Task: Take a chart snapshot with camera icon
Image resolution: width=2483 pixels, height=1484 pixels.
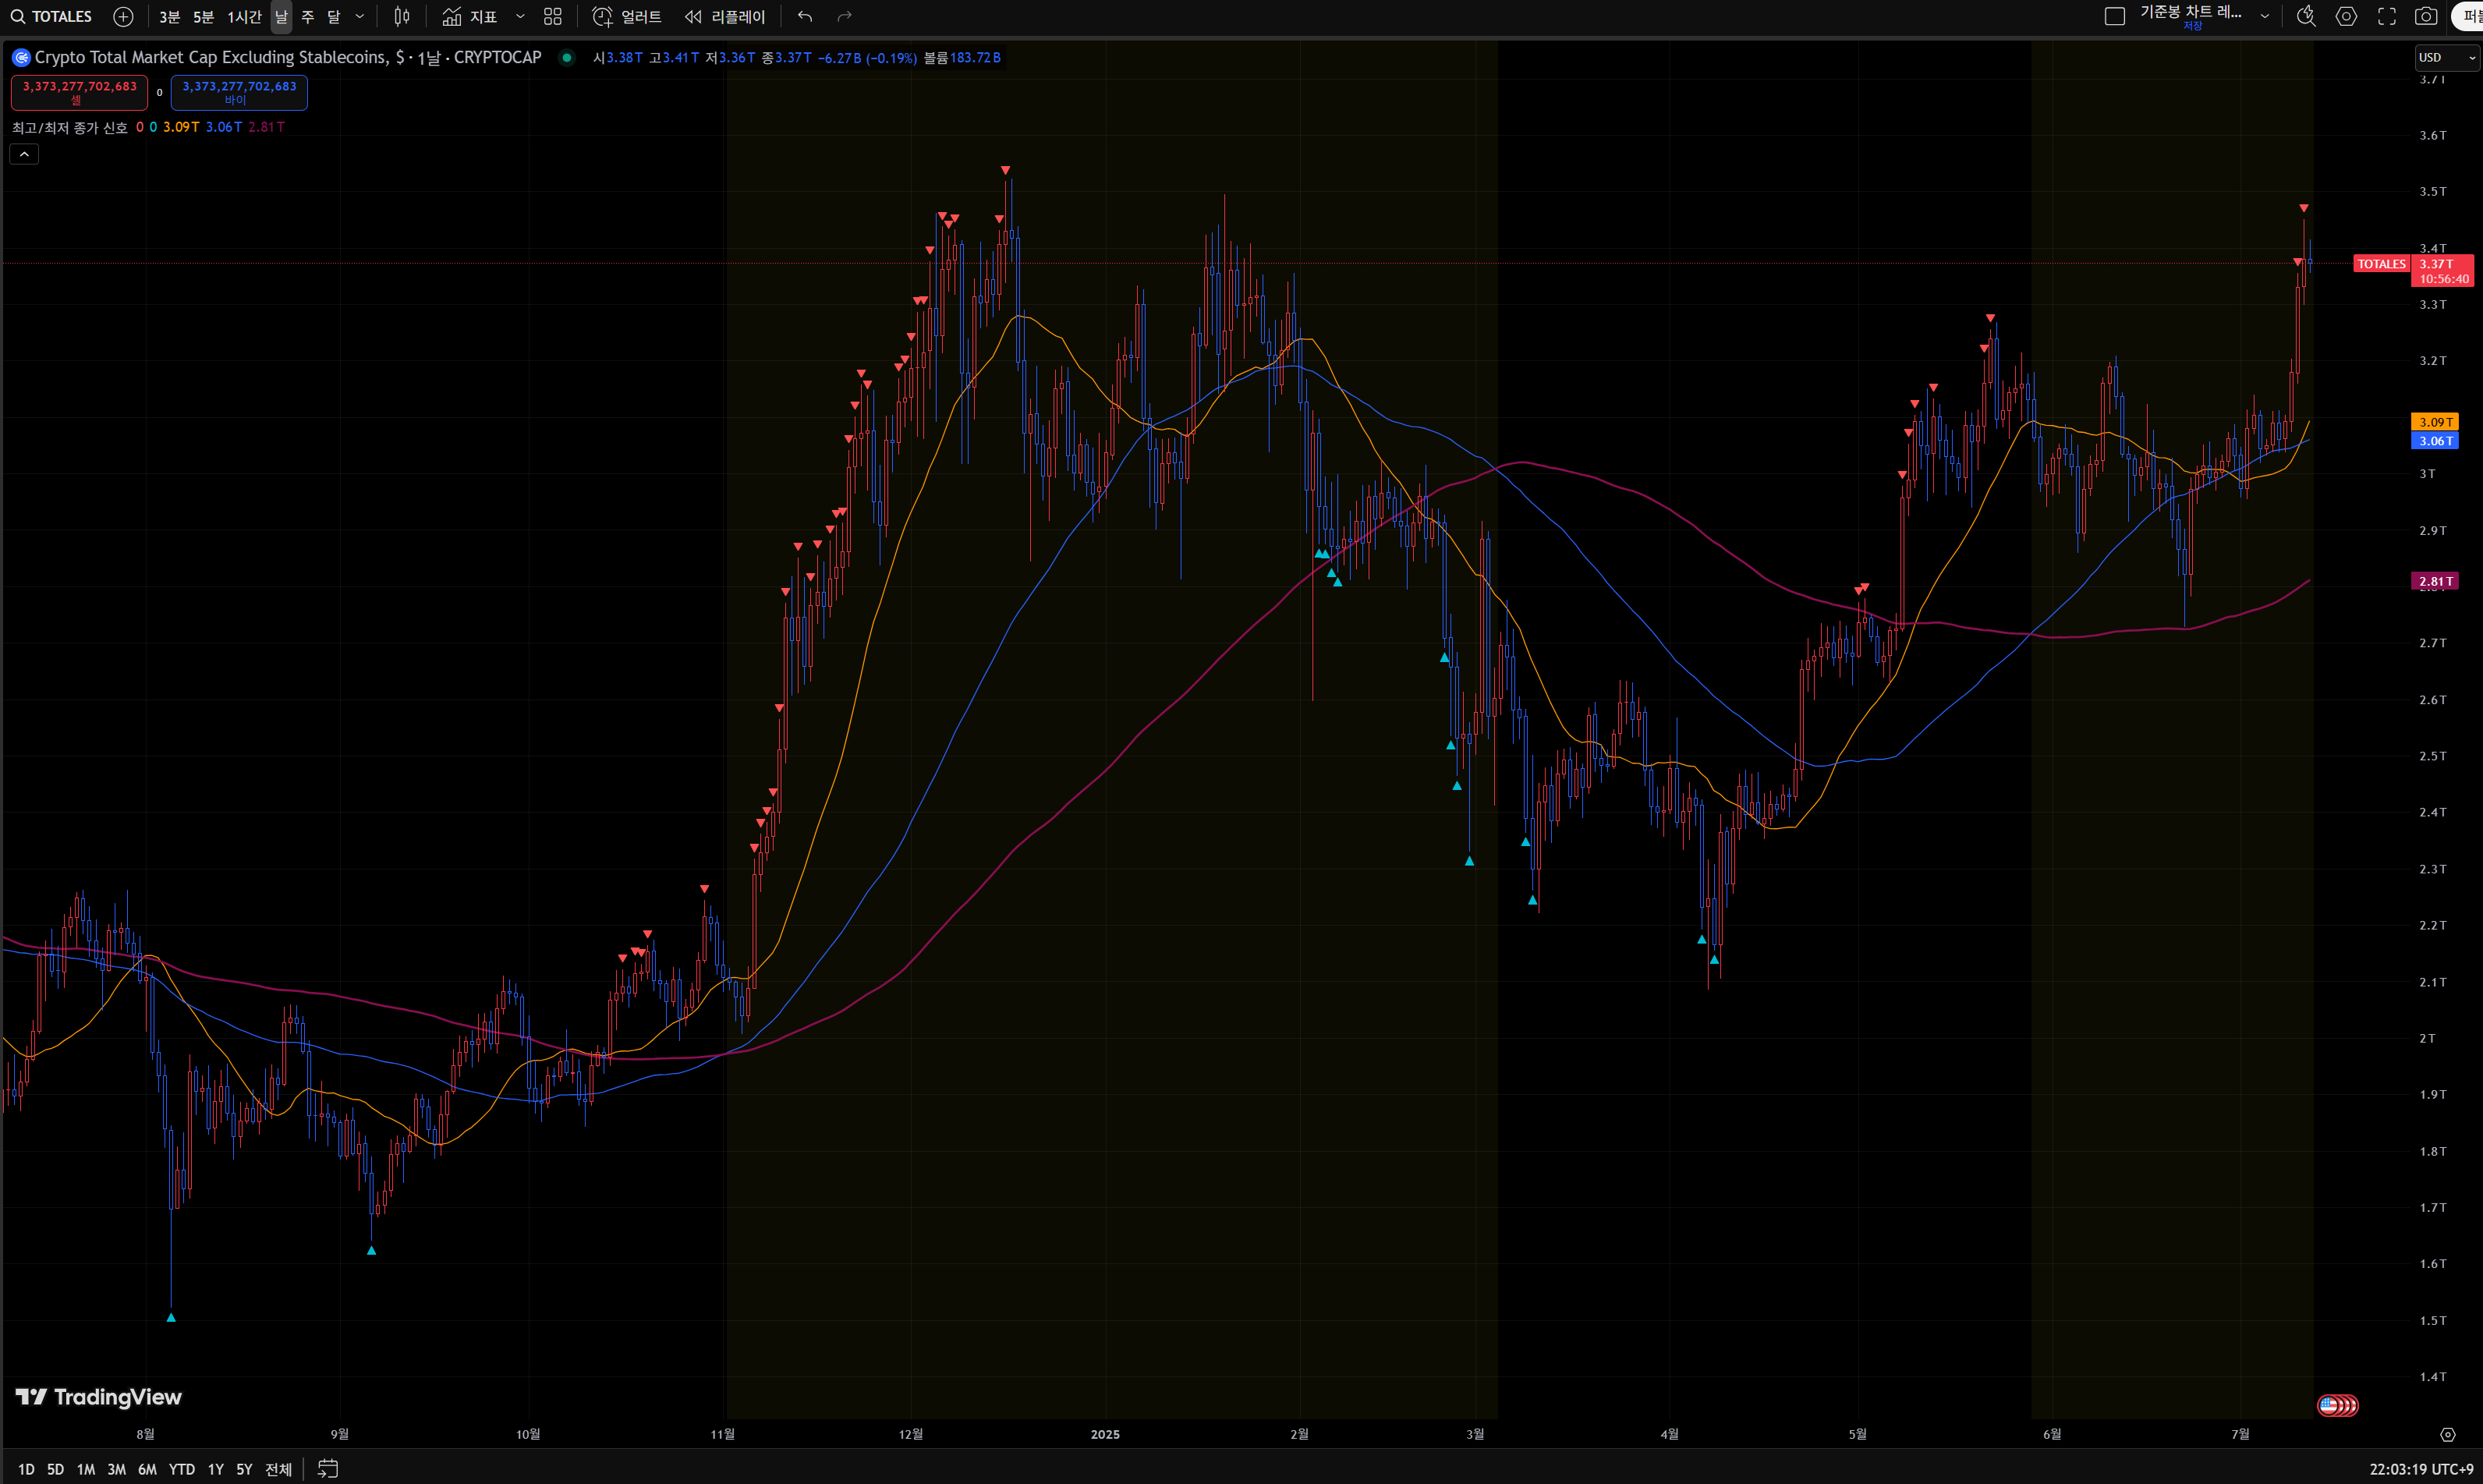Action: 2426,16
